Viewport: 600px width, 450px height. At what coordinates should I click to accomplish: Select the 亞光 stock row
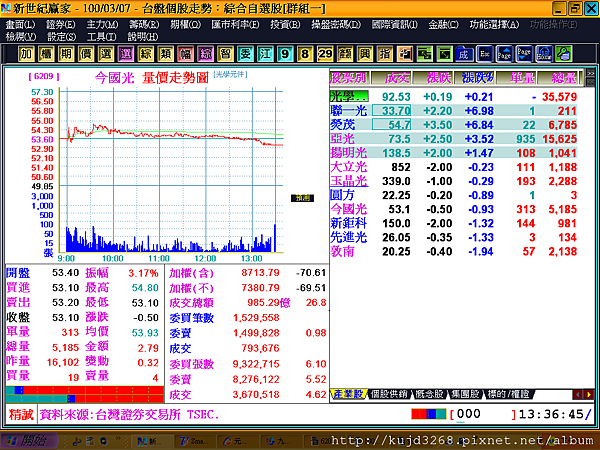point(453,139)
